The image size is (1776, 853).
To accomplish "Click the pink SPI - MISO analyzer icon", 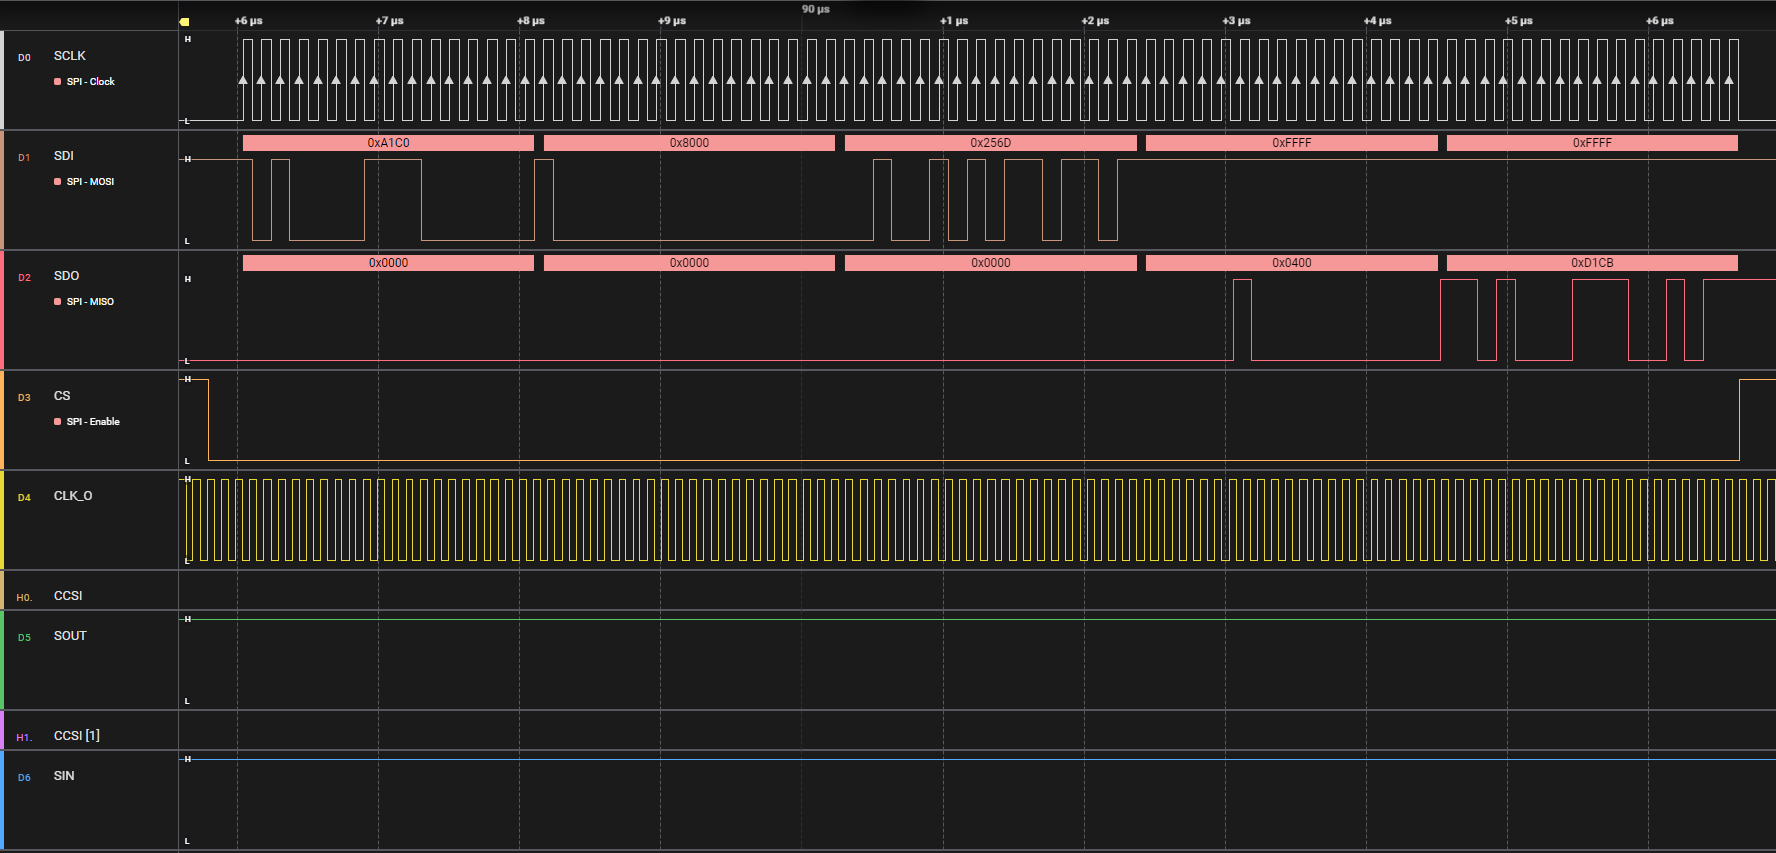I will (x=57, y=302).
